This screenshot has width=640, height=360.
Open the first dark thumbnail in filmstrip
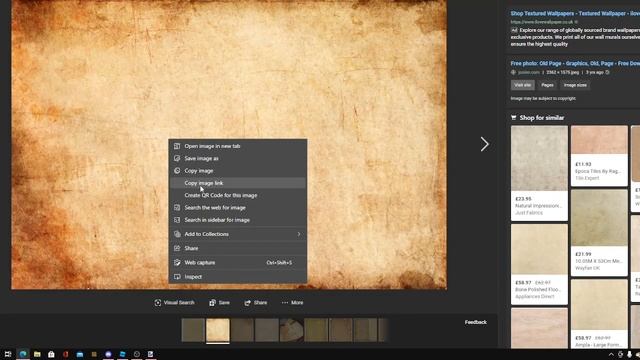(193, 330)
